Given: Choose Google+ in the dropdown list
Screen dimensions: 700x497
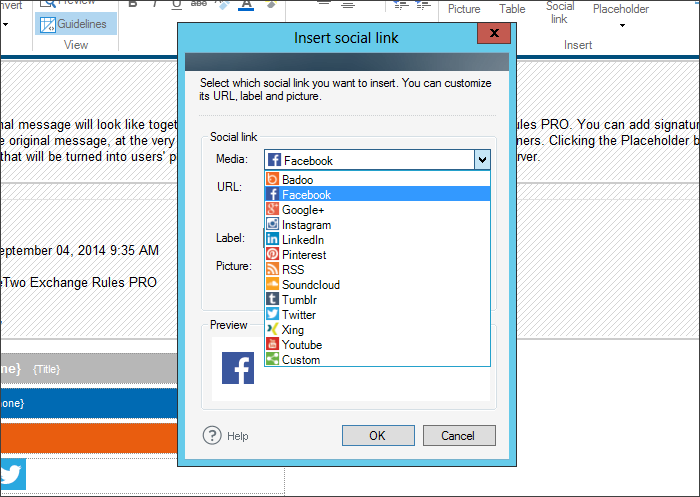Looking at the screenshot, I should pyautogui.click(x=302, y=210).
